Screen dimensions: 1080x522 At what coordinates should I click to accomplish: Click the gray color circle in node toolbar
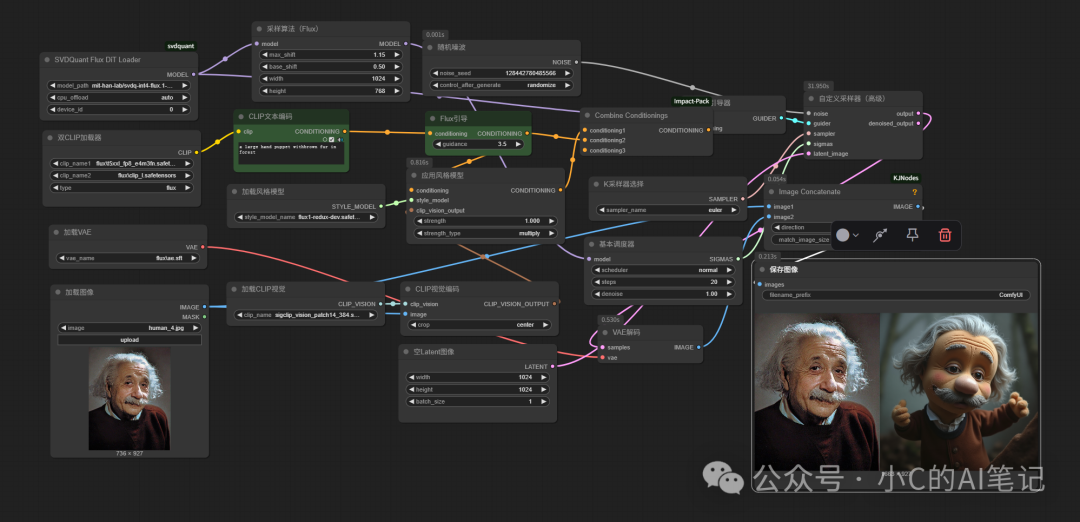click(842, 236)
